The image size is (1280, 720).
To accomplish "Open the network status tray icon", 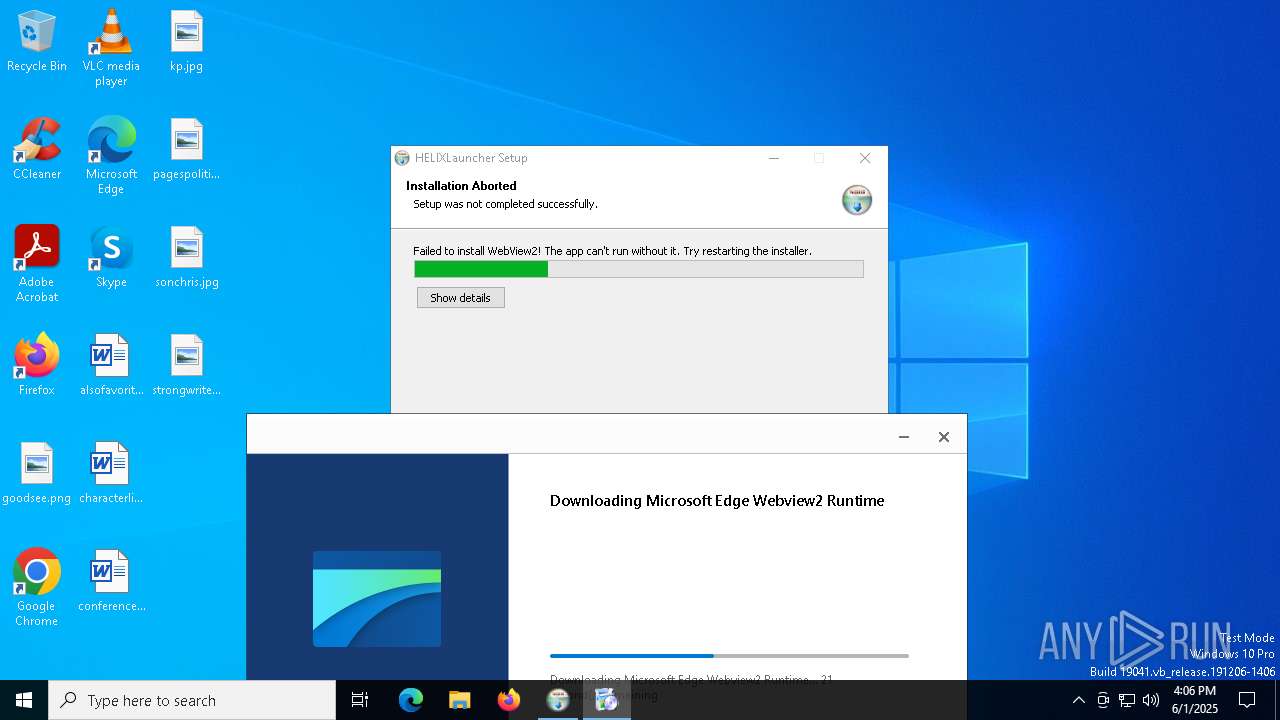I will [x=1127, y=700].
